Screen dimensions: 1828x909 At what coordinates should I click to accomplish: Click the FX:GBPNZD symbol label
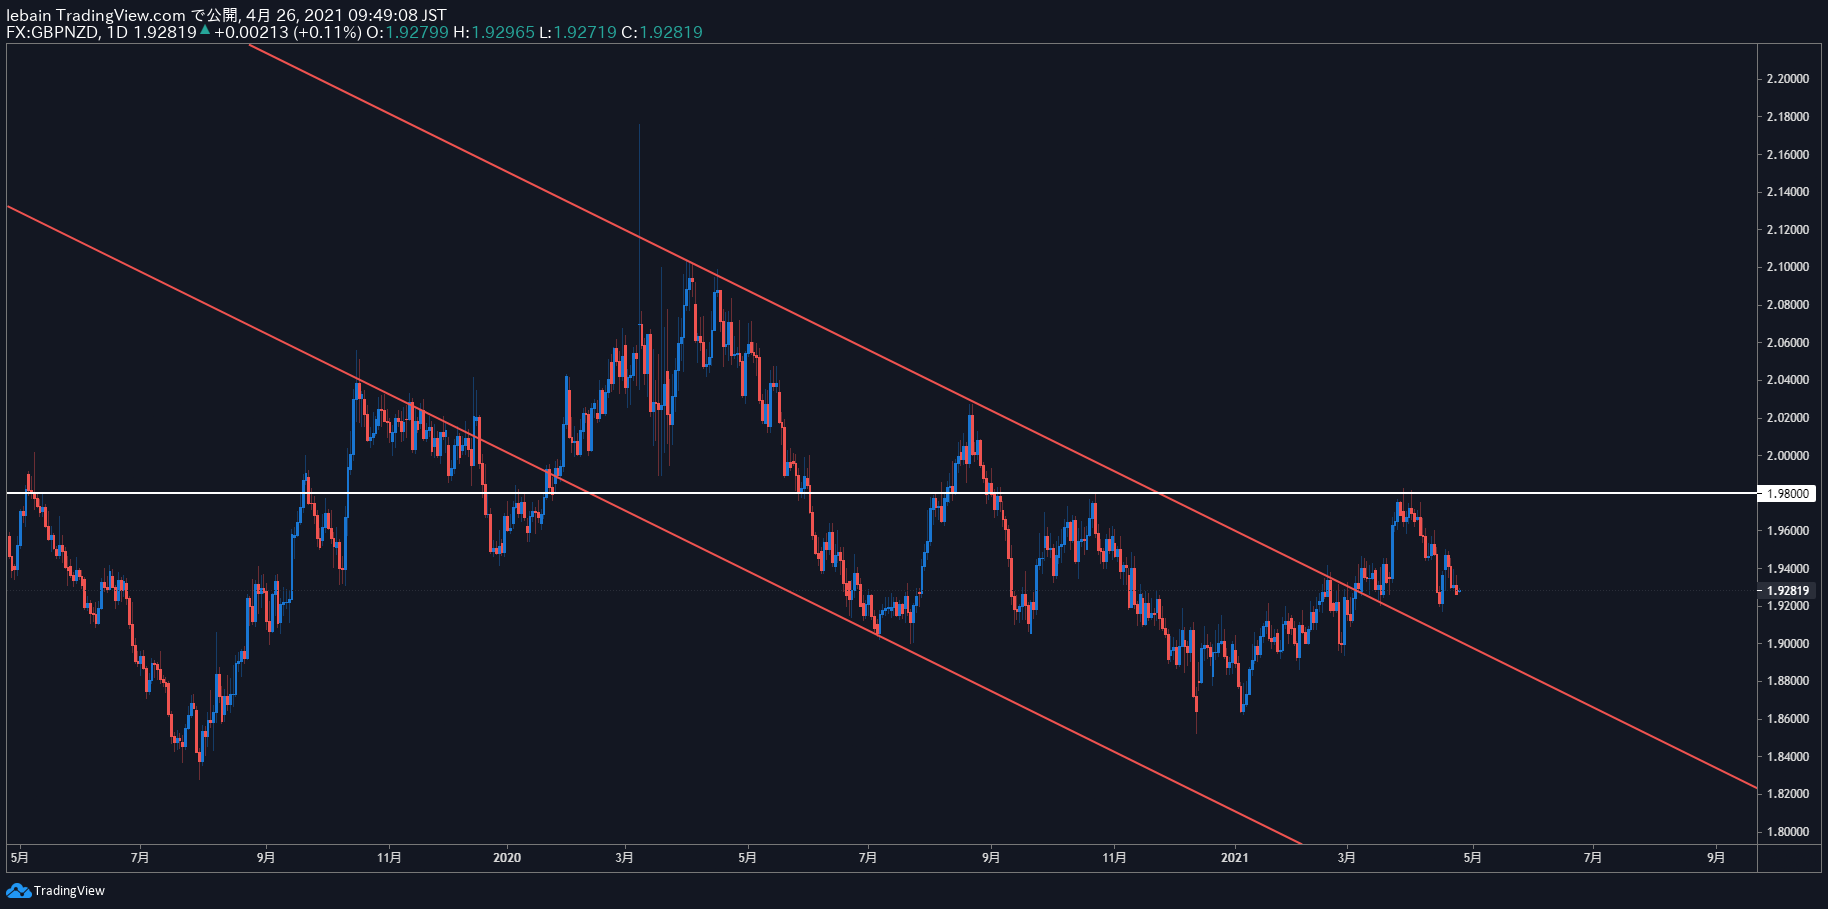coord(53,32)
